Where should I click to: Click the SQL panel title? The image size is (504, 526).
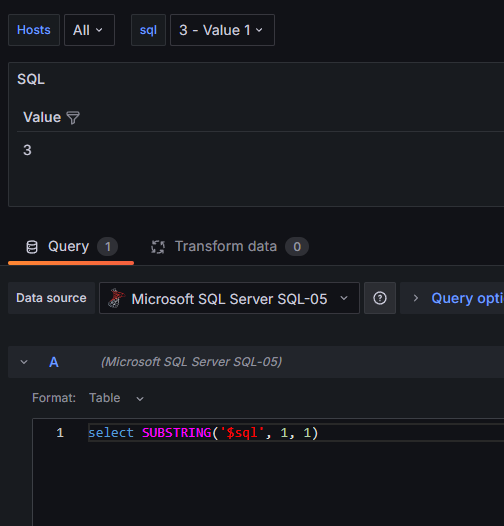[x=31, y=80]
